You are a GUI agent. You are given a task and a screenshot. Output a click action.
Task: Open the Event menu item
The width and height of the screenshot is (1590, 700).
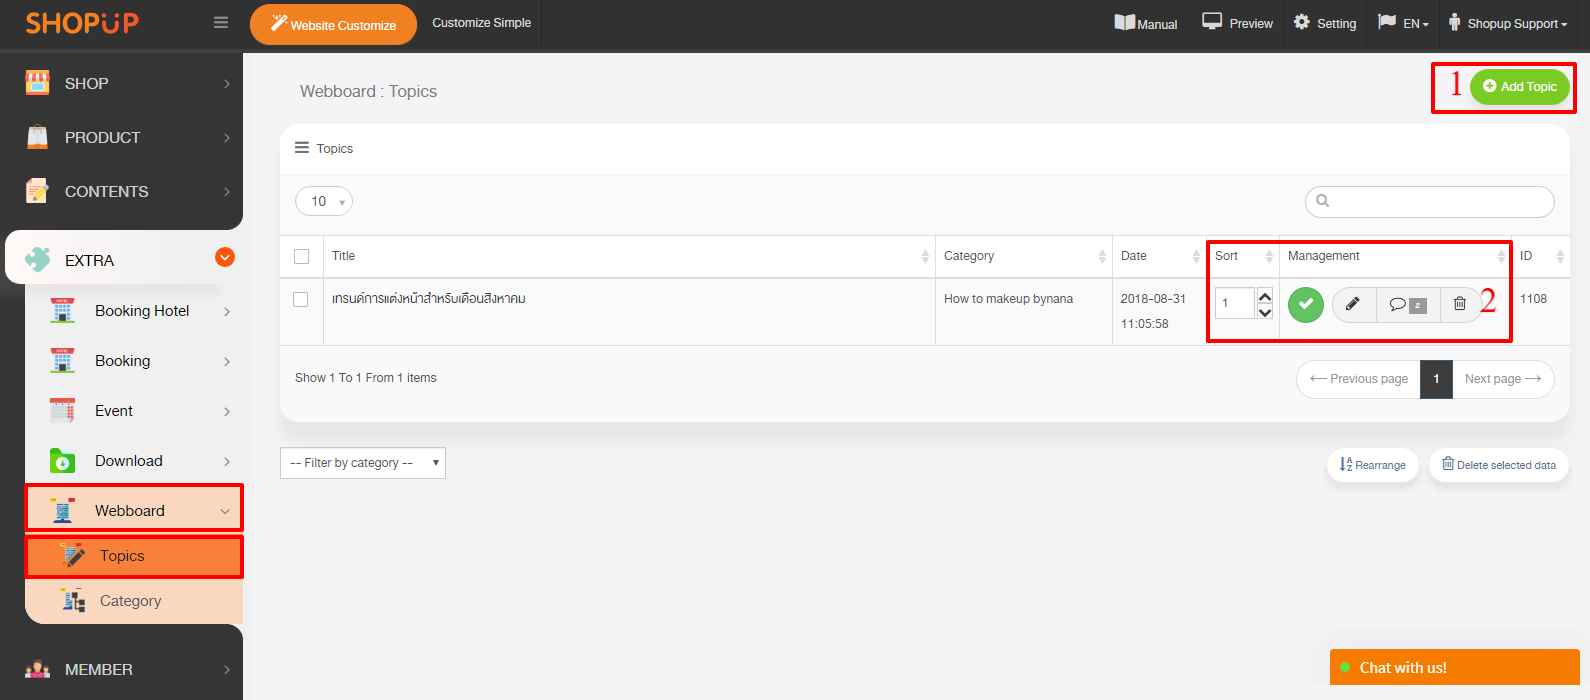134,411
